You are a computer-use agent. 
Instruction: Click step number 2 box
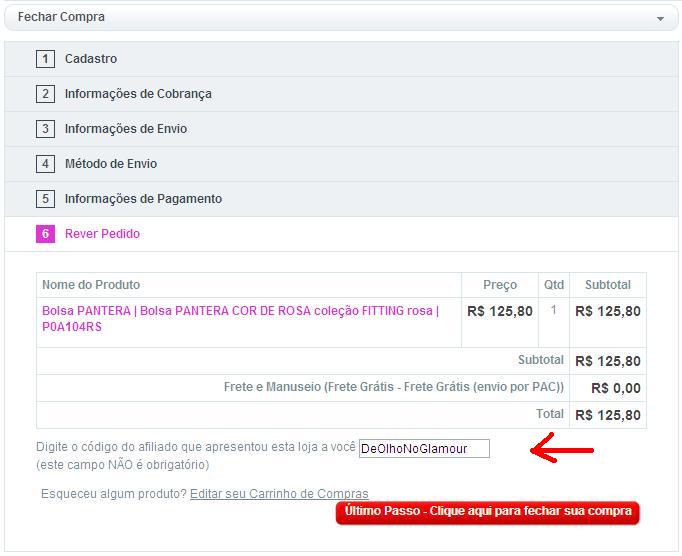[x=45, y=94]
